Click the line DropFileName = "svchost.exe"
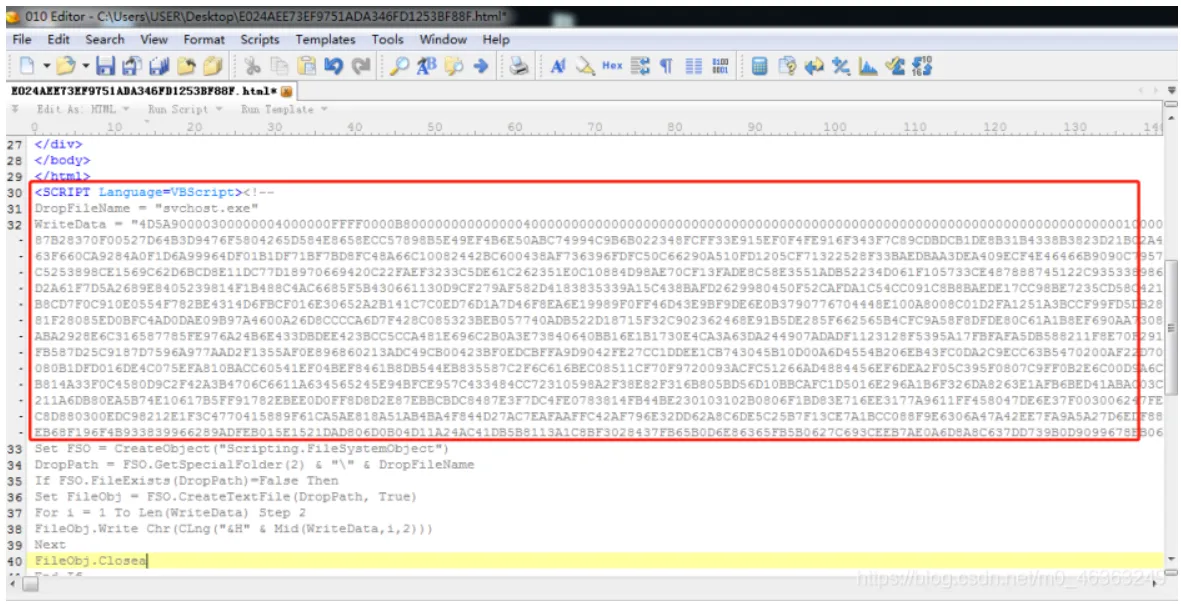 click(146, 208)
